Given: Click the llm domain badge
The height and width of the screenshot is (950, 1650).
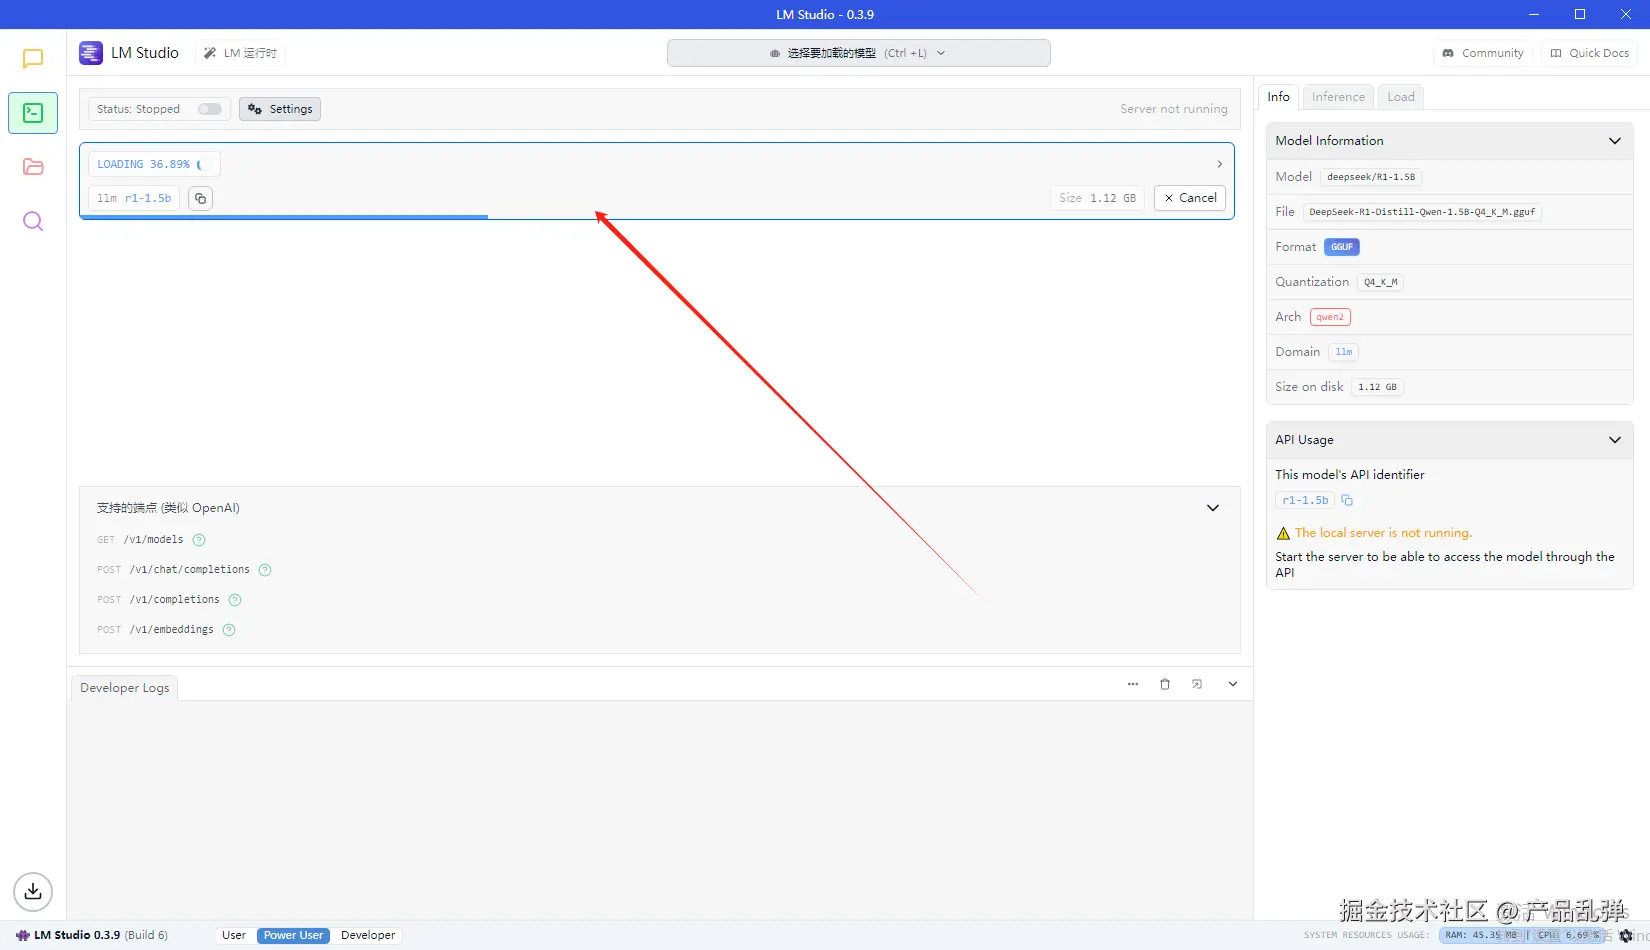Looking at the screenshot, I should pyautogui.click(x=1344, y=352).
